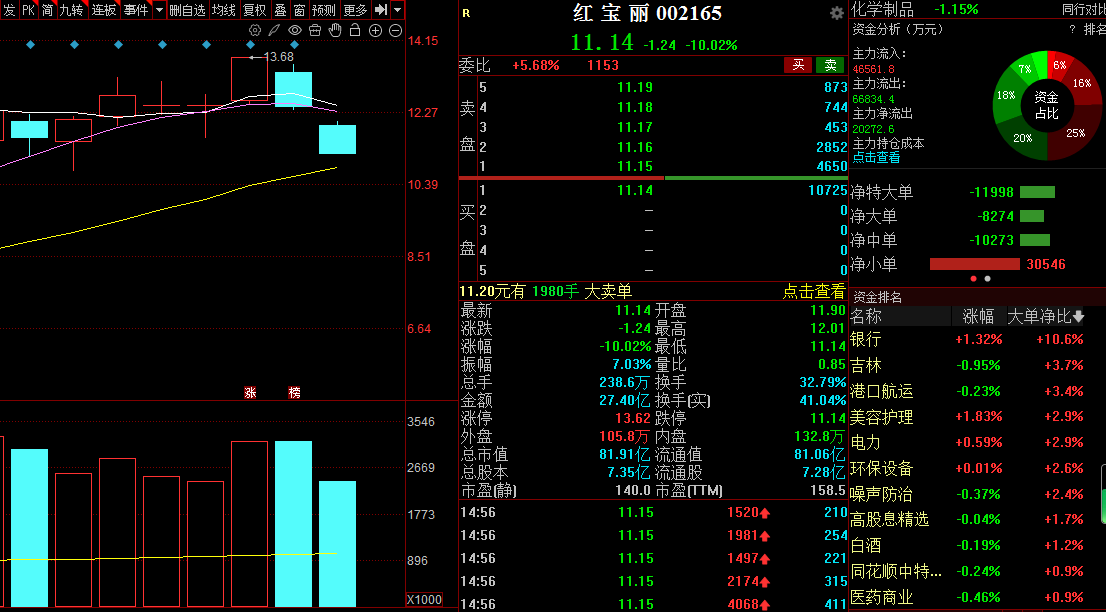Image resolution: width=1106 pixels, height=612 pixels.
Task: Click the 13.68 high price label
Action: tap(278, 56)
